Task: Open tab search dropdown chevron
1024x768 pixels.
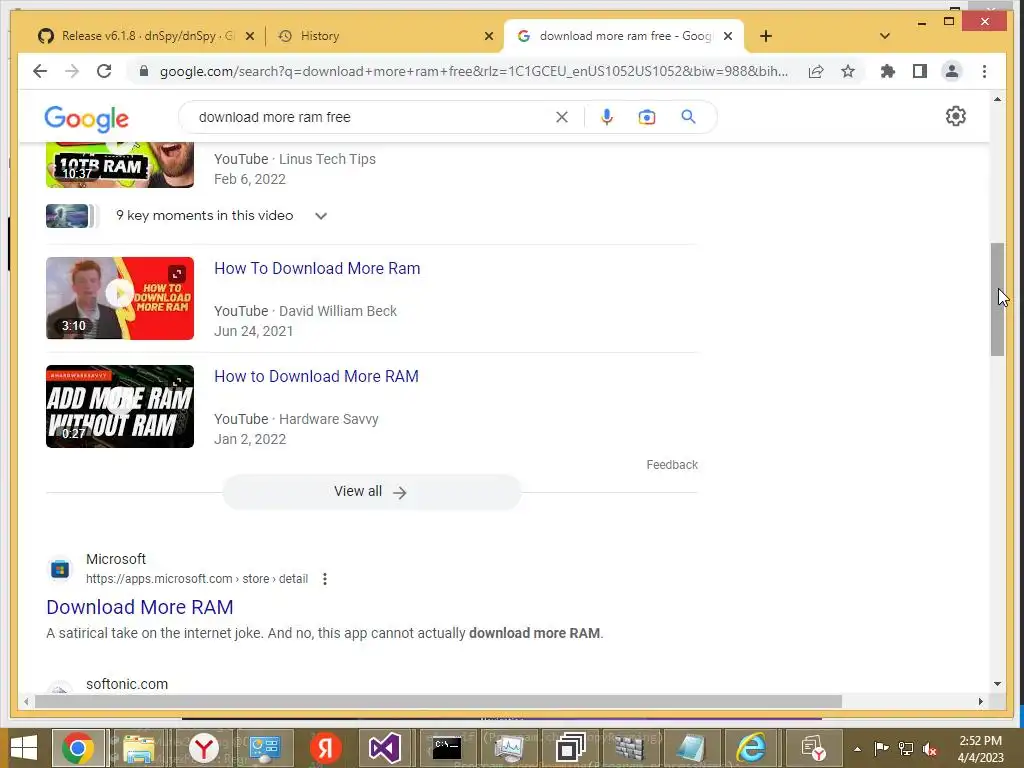Action: coord(885,36)
